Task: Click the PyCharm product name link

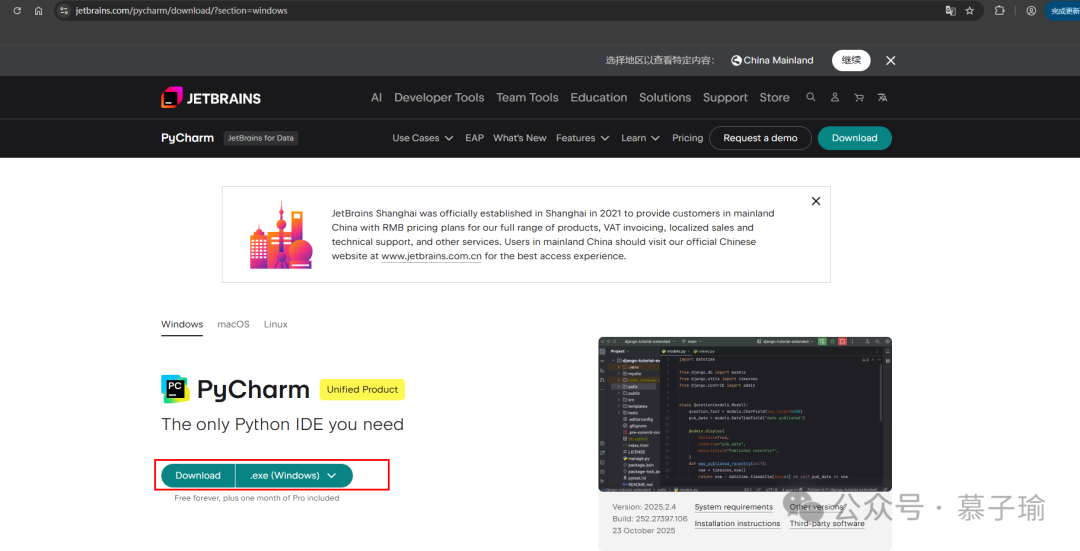Action: [187, 138]
